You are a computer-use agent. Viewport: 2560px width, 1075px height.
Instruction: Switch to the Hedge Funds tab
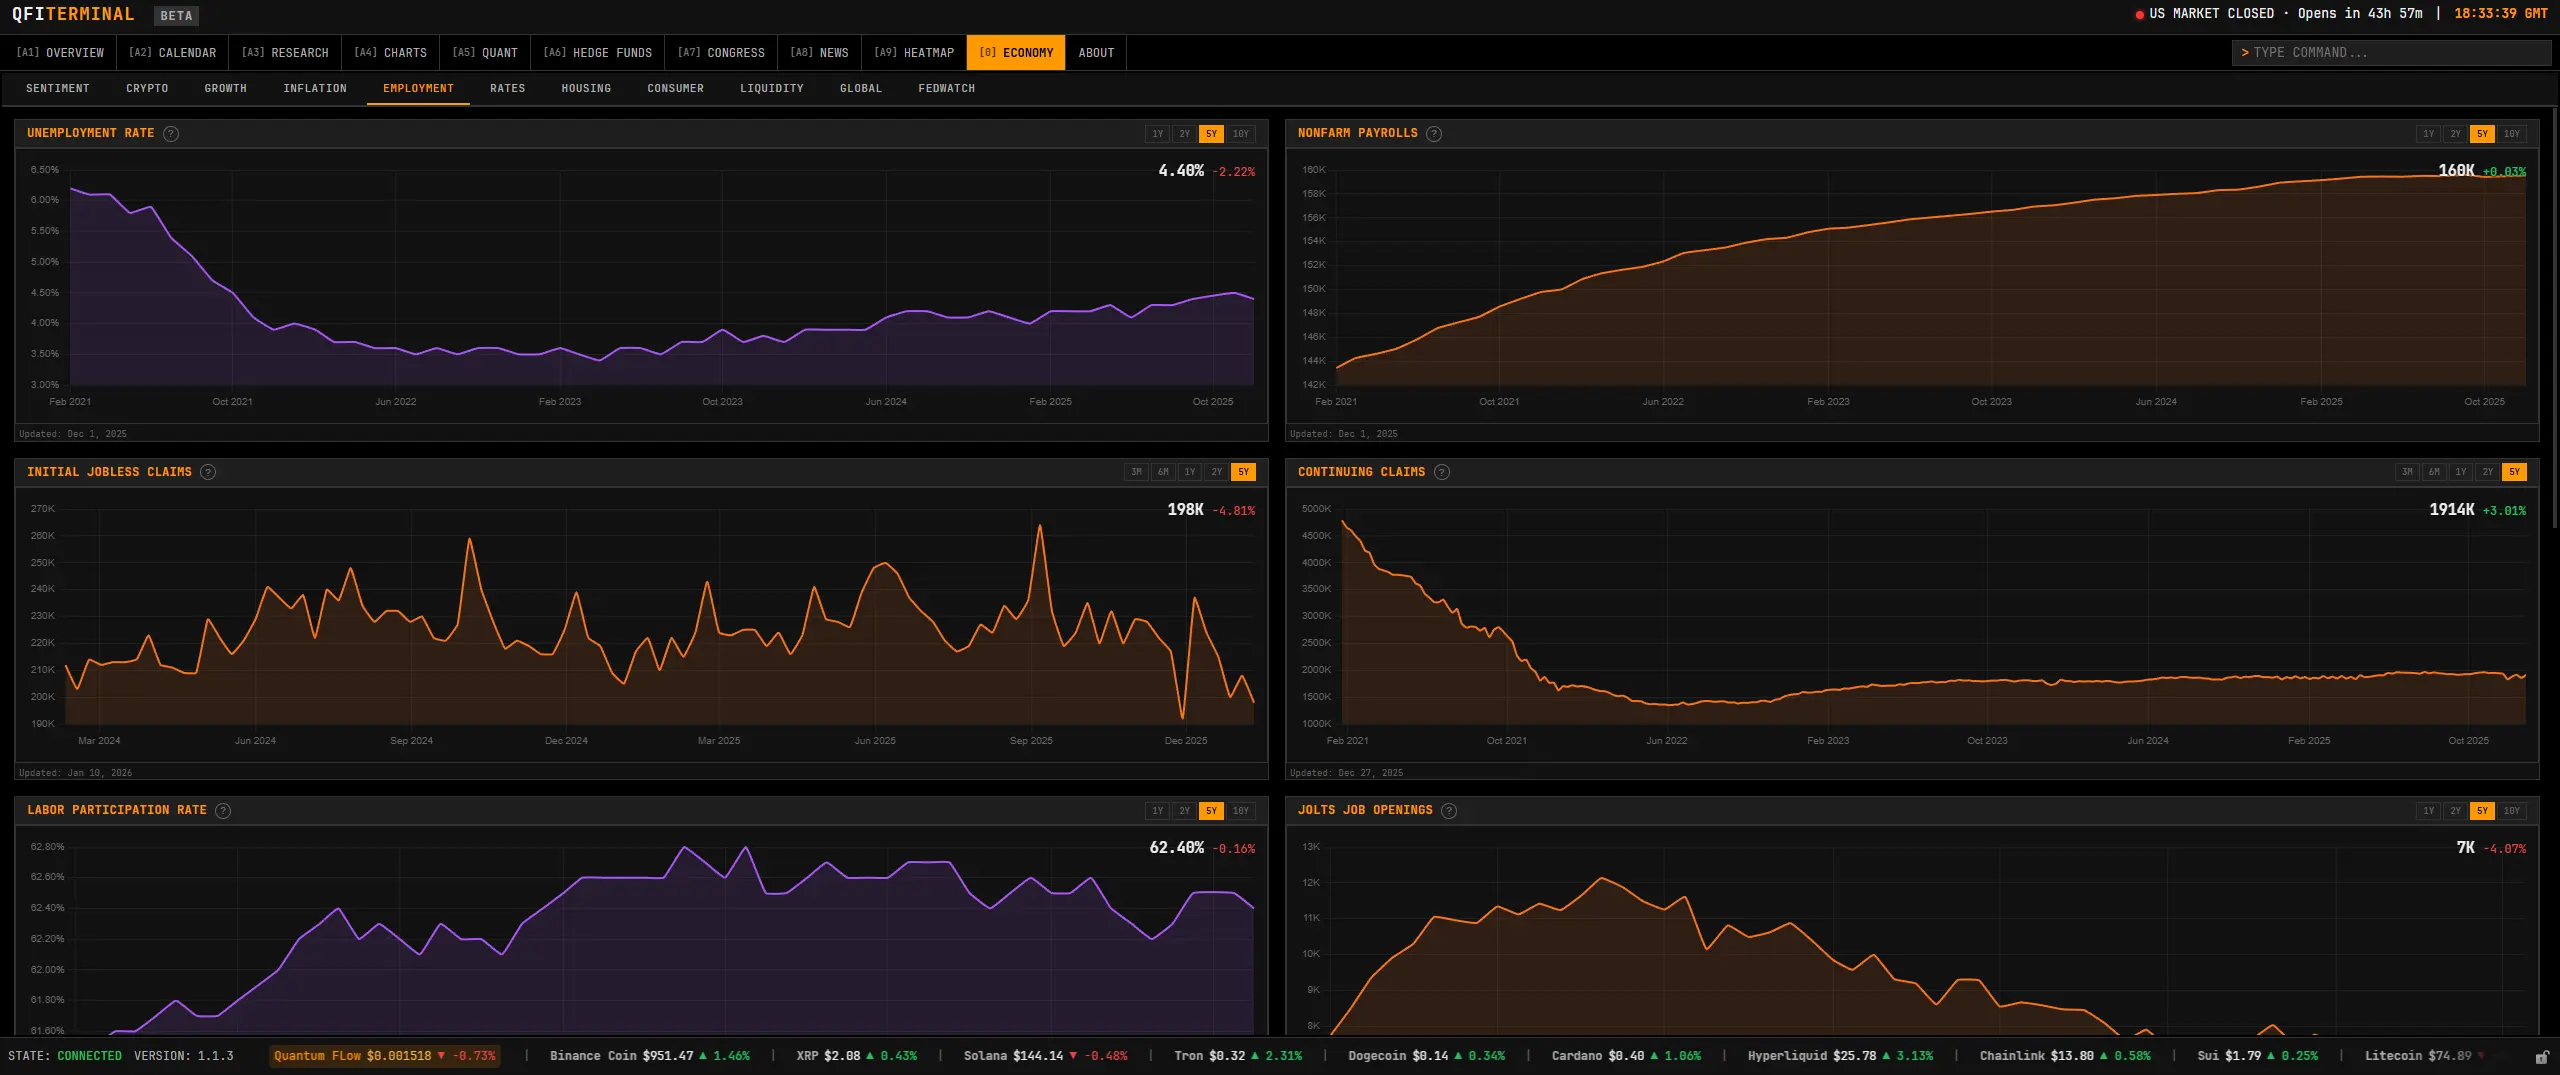click(x=597, y=53)
